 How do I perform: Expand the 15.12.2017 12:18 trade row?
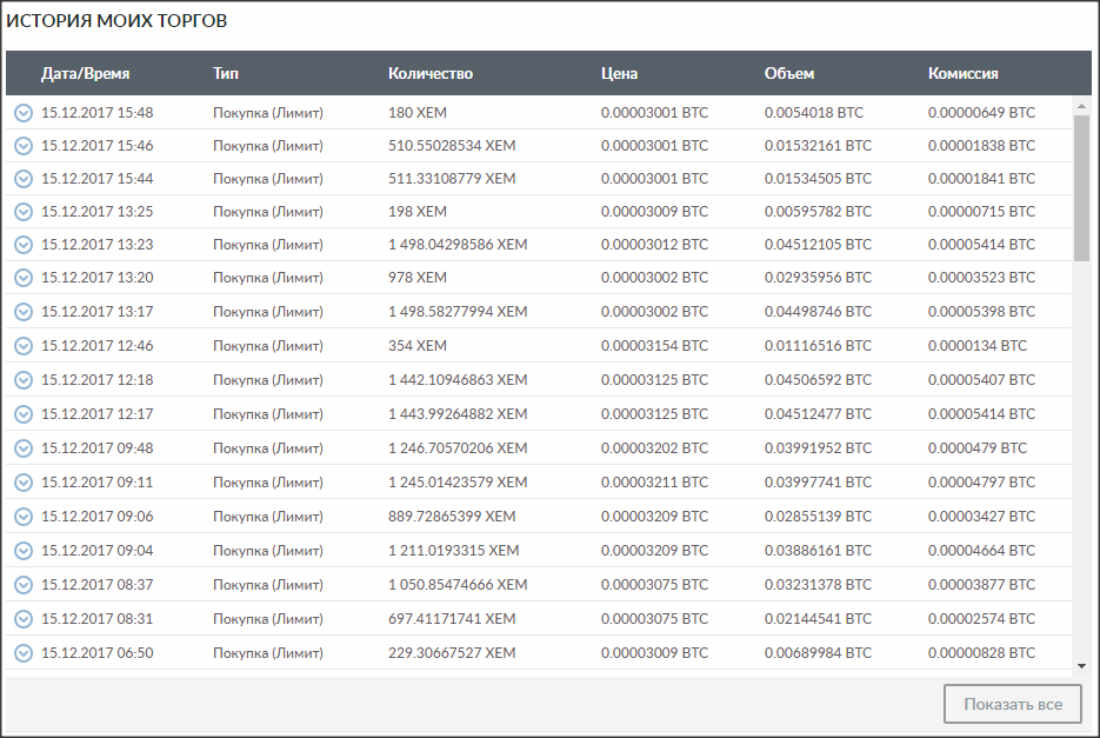point(23,380)
